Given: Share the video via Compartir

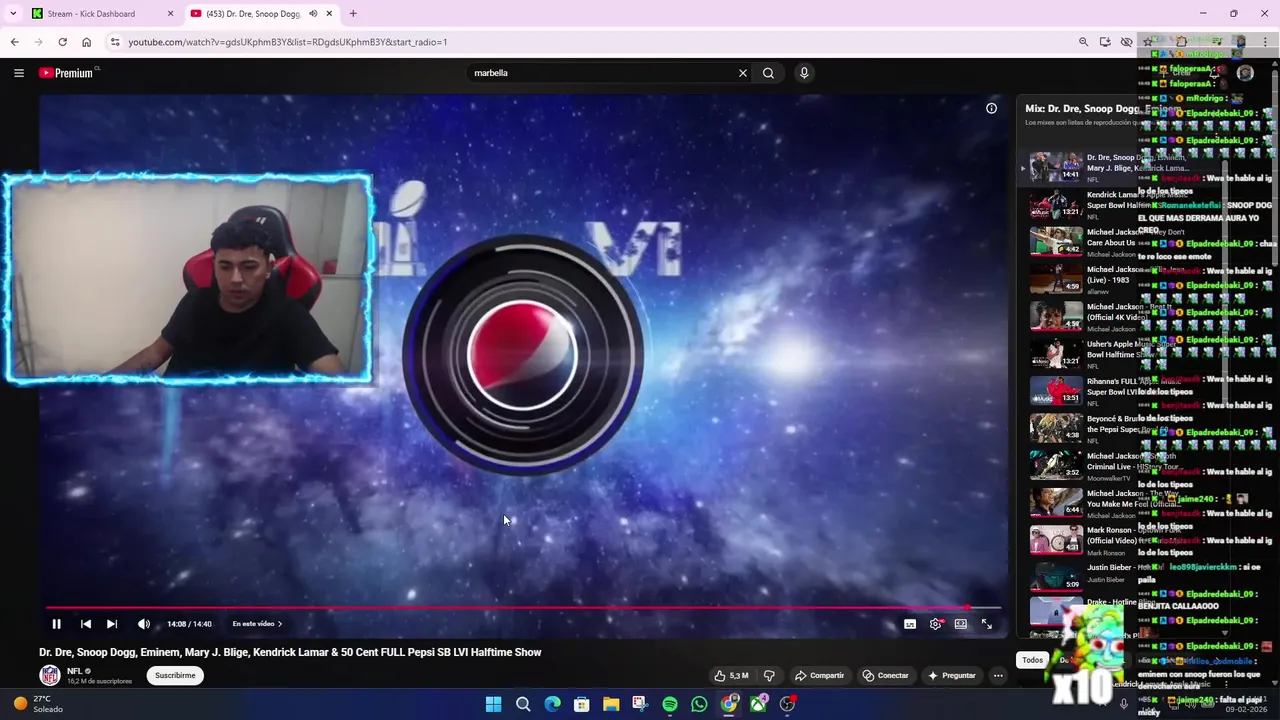Looking at the screenshot, I should [x=819, y=676].
